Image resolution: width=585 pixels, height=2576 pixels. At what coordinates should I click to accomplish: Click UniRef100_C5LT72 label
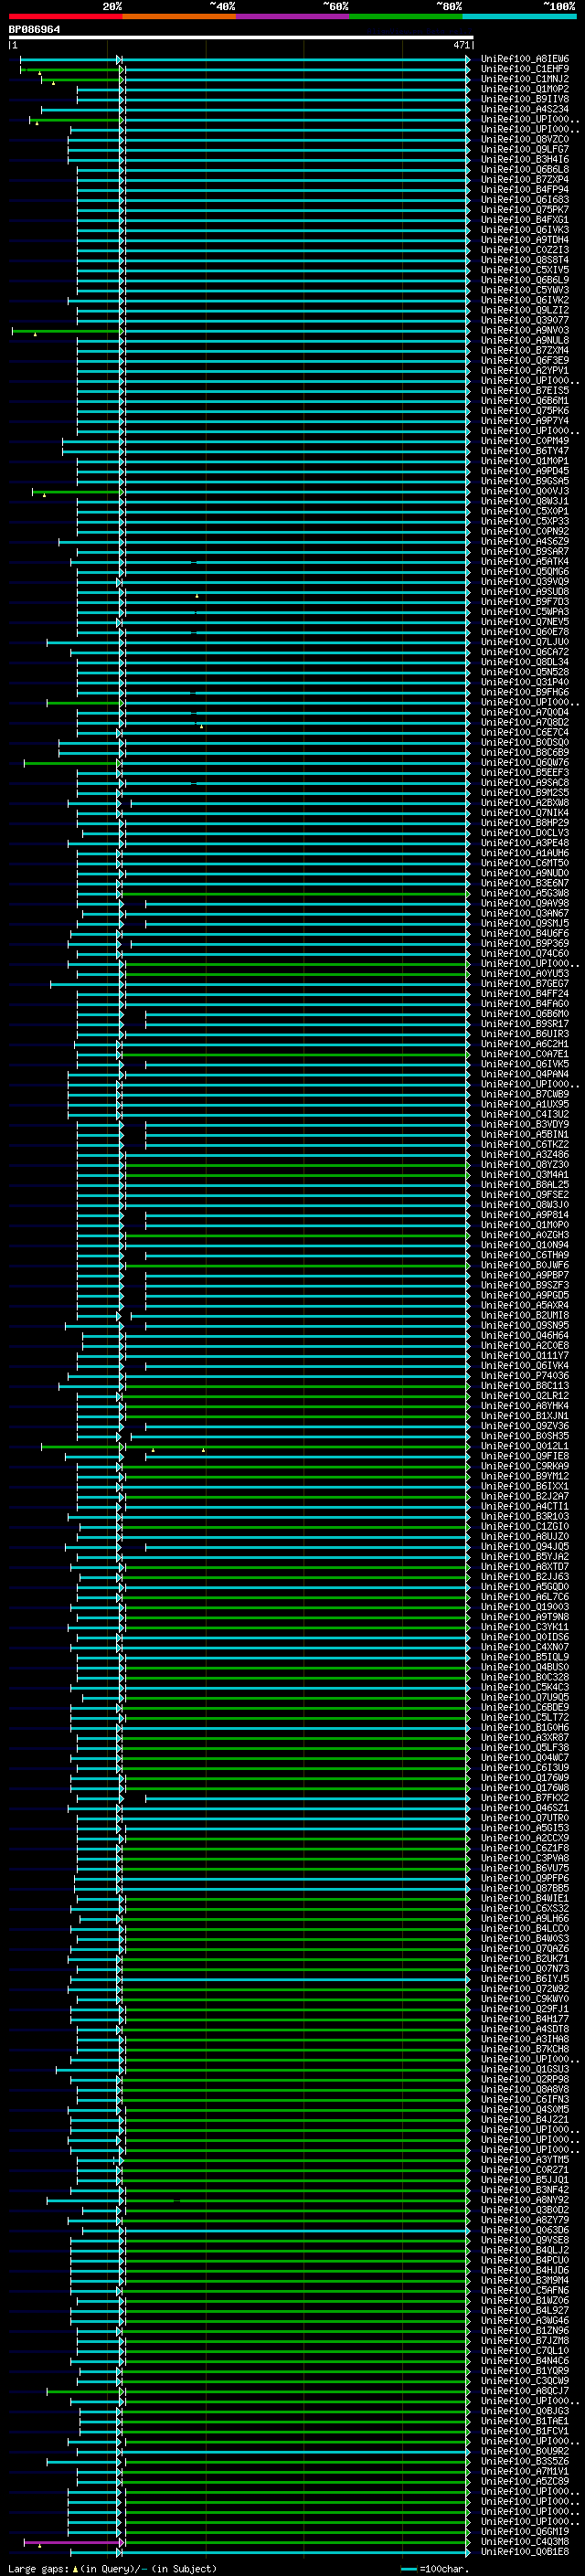tap(525, 1718)
